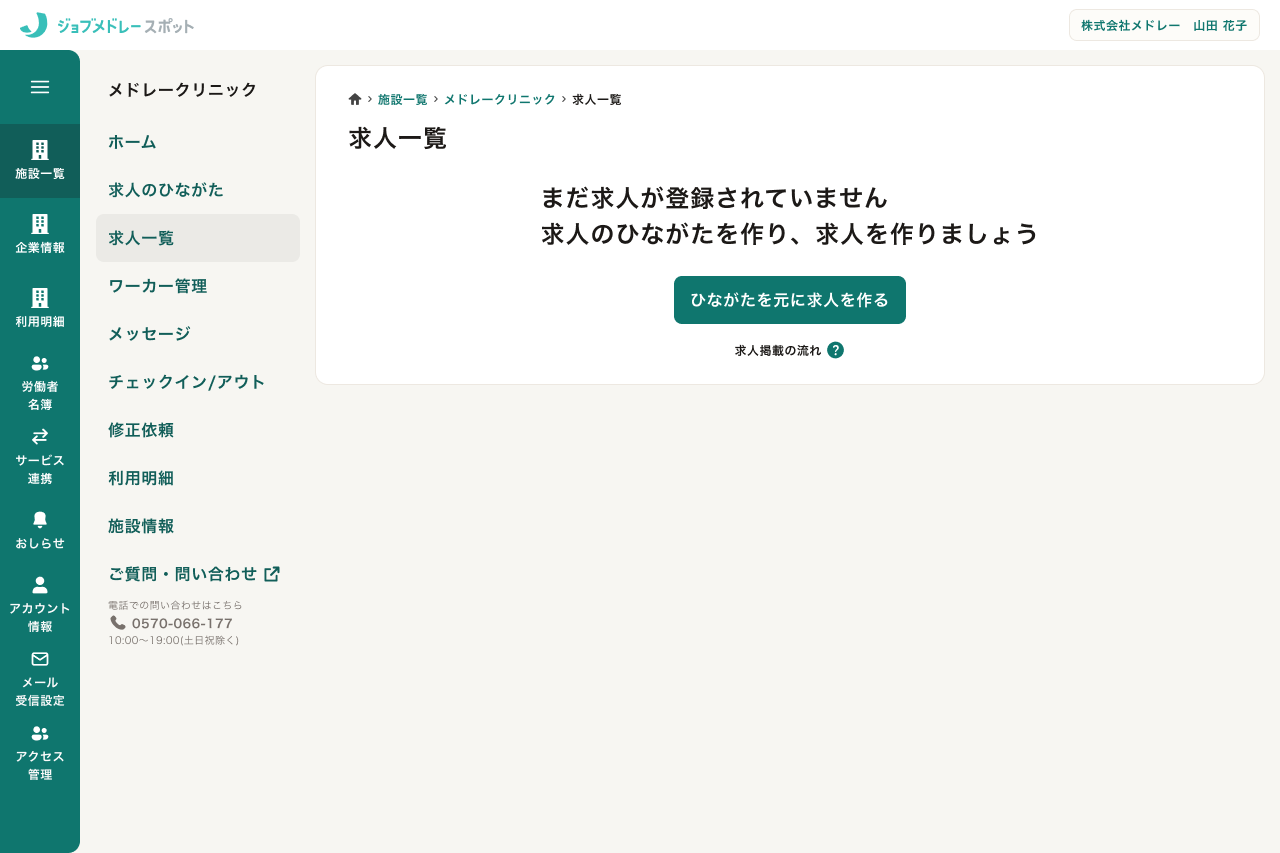Open メール受信設定 in the left rail
The height and width of the screenshot is (853, 1280).
(40, 679)
